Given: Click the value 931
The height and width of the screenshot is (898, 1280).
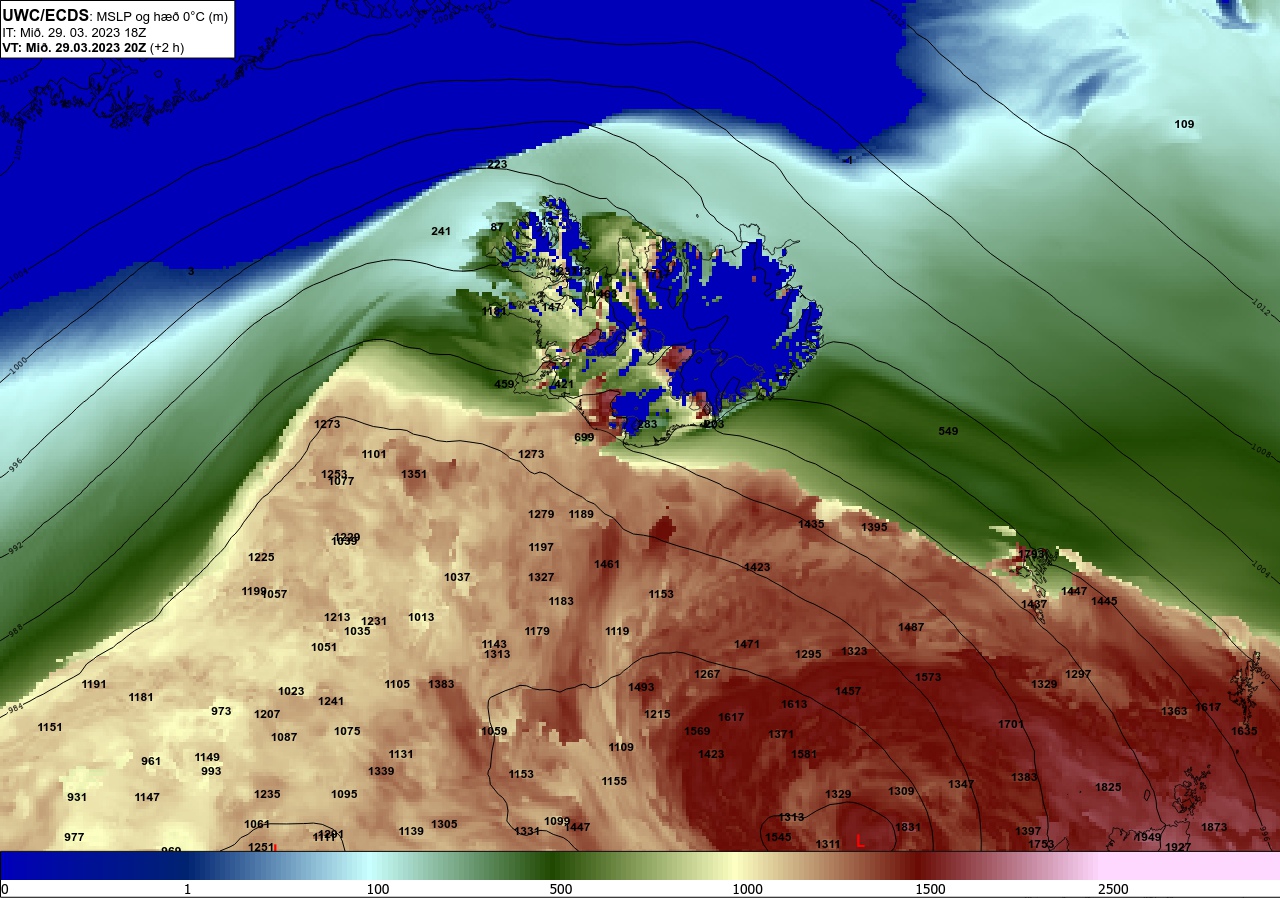Looking at the screenshot, I should pyautogui.click(x=77, y=797).
